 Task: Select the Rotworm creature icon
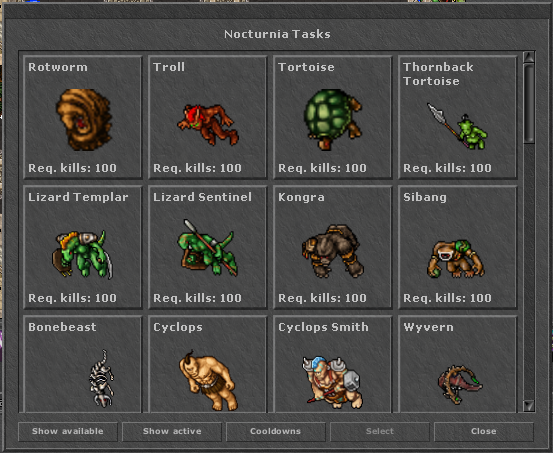click(84, 119)
